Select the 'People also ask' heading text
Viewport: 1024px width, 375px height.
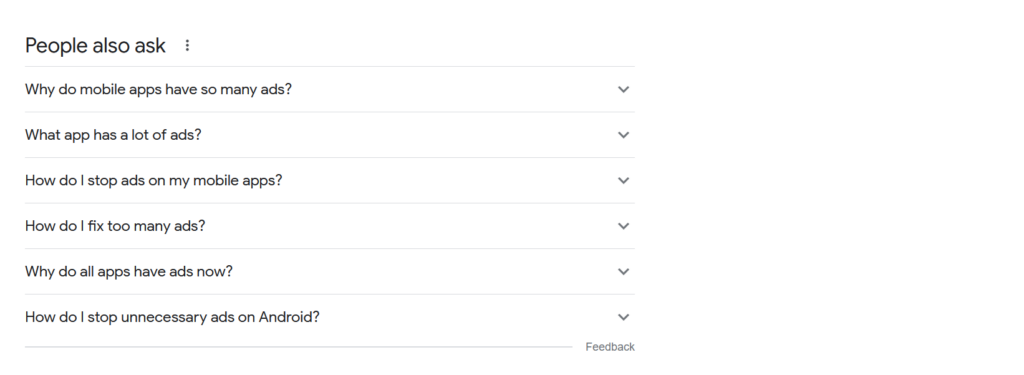[x=95, y=46]
